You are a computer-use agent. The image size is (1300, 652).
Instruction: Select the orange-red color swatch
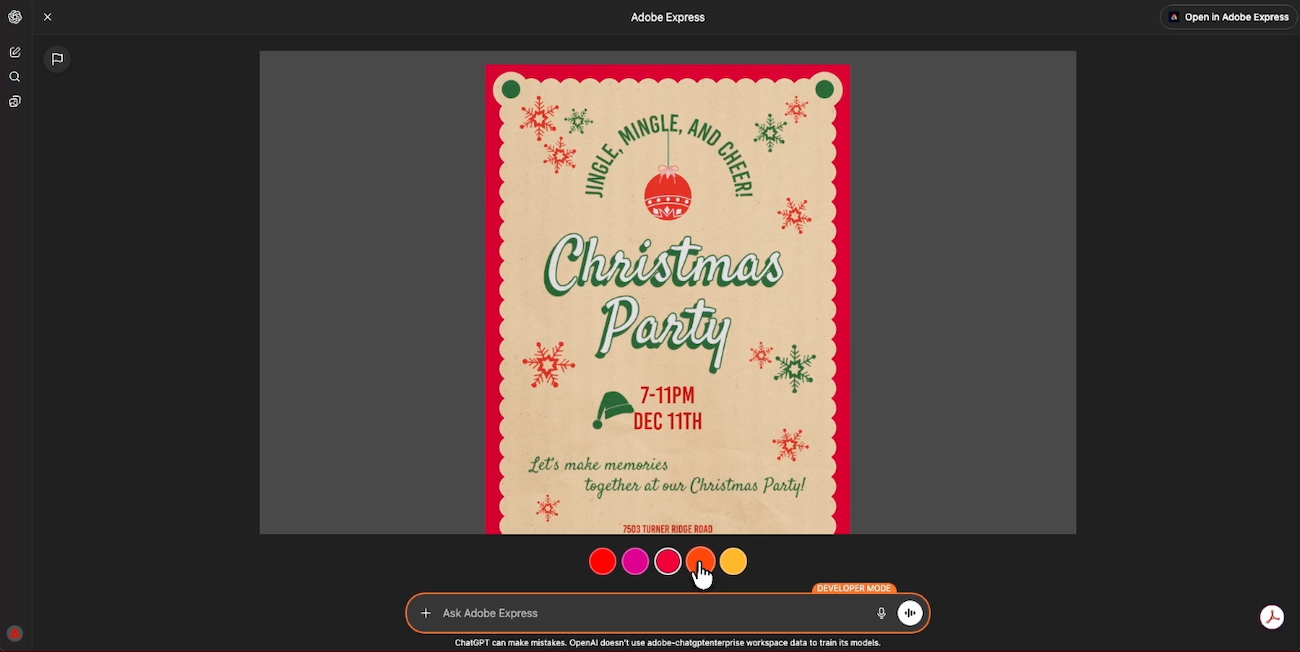coord(700,560)
